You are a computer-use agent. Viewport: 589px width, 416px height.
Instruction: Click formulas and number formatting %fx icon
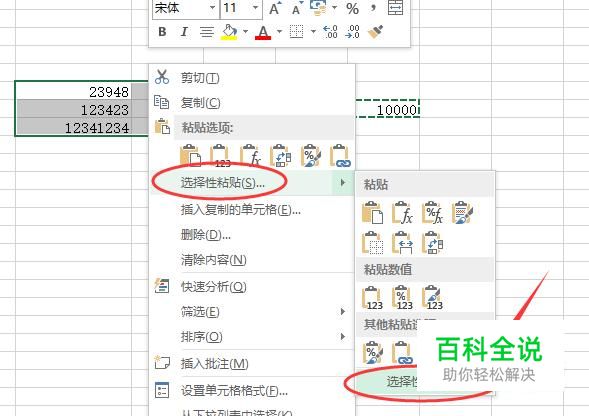432,213
